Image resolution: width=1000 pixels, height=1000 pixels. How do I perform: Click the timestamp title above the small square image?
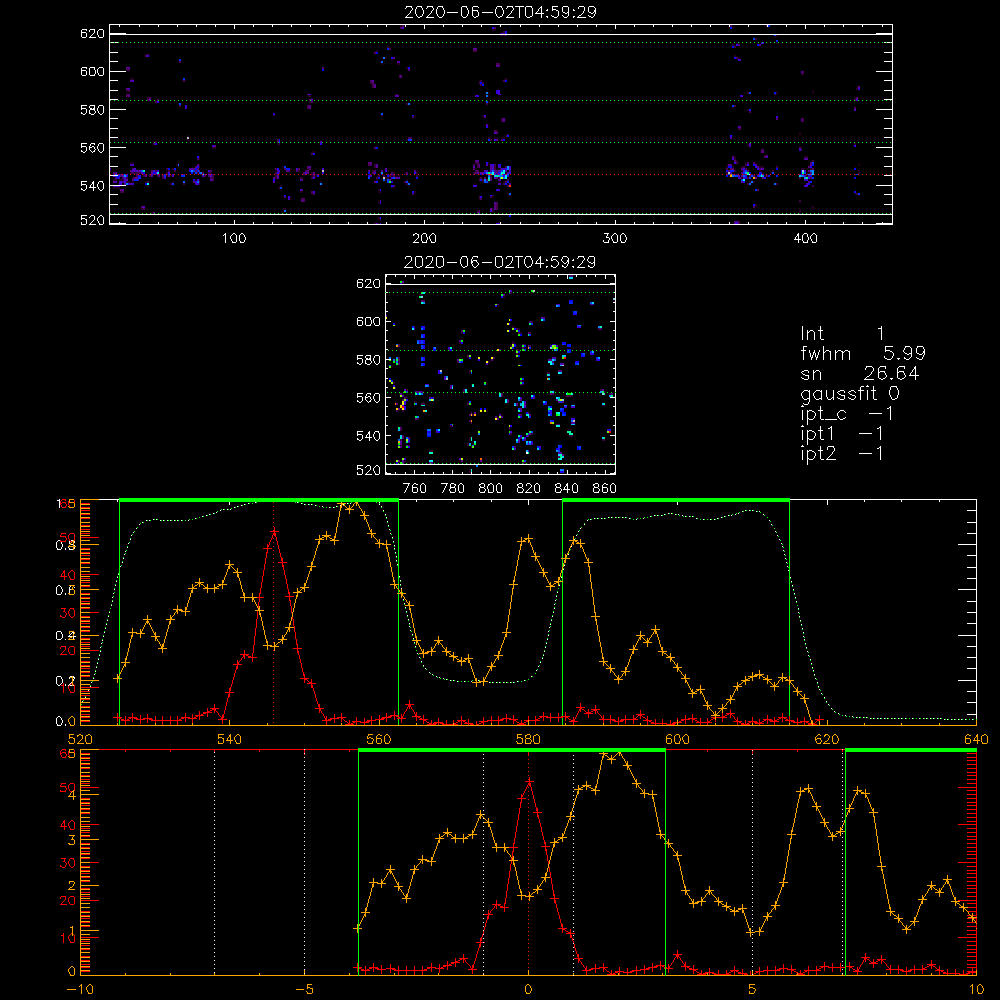click(x=500, y=262)
